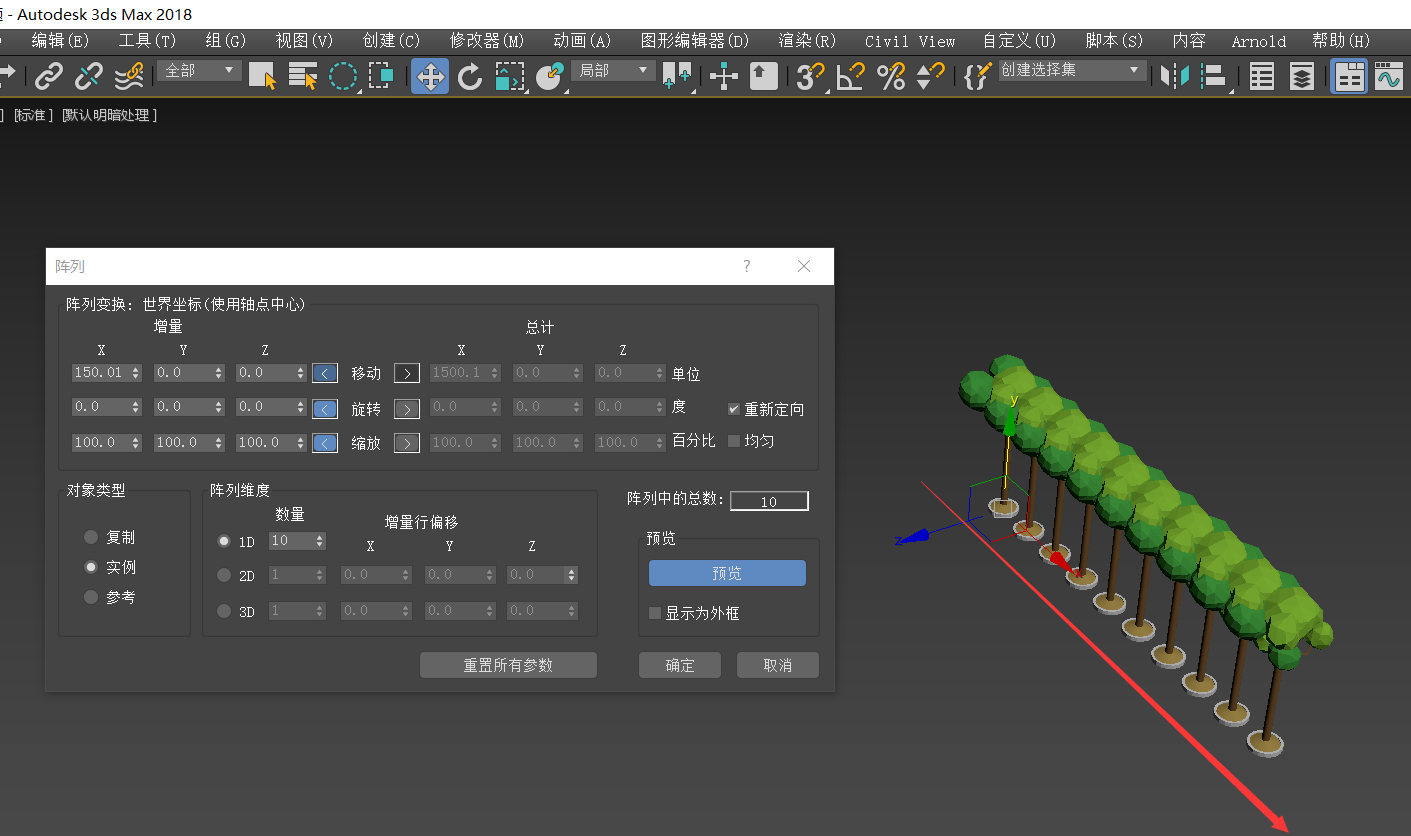Image resolution: width=1411 pixels, height=836 pixels.
Task: Click the right arrow button beside 移动
Action: point(406,373)
